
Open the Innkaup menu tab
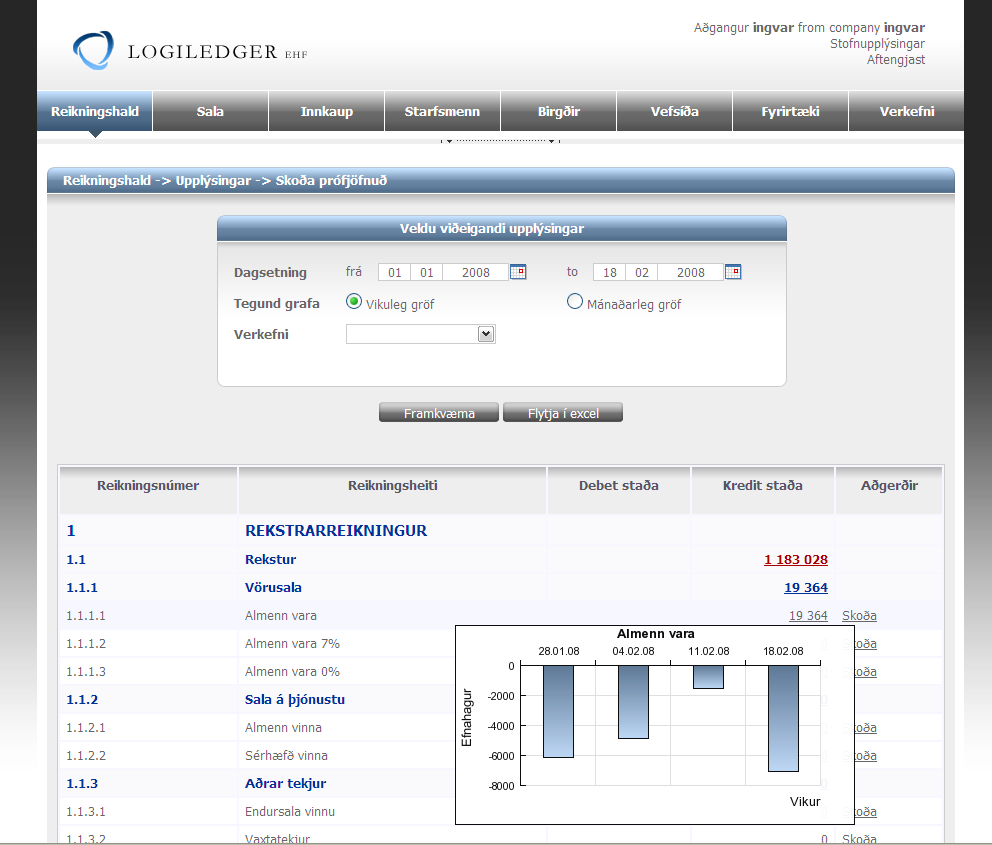(326, 111)
